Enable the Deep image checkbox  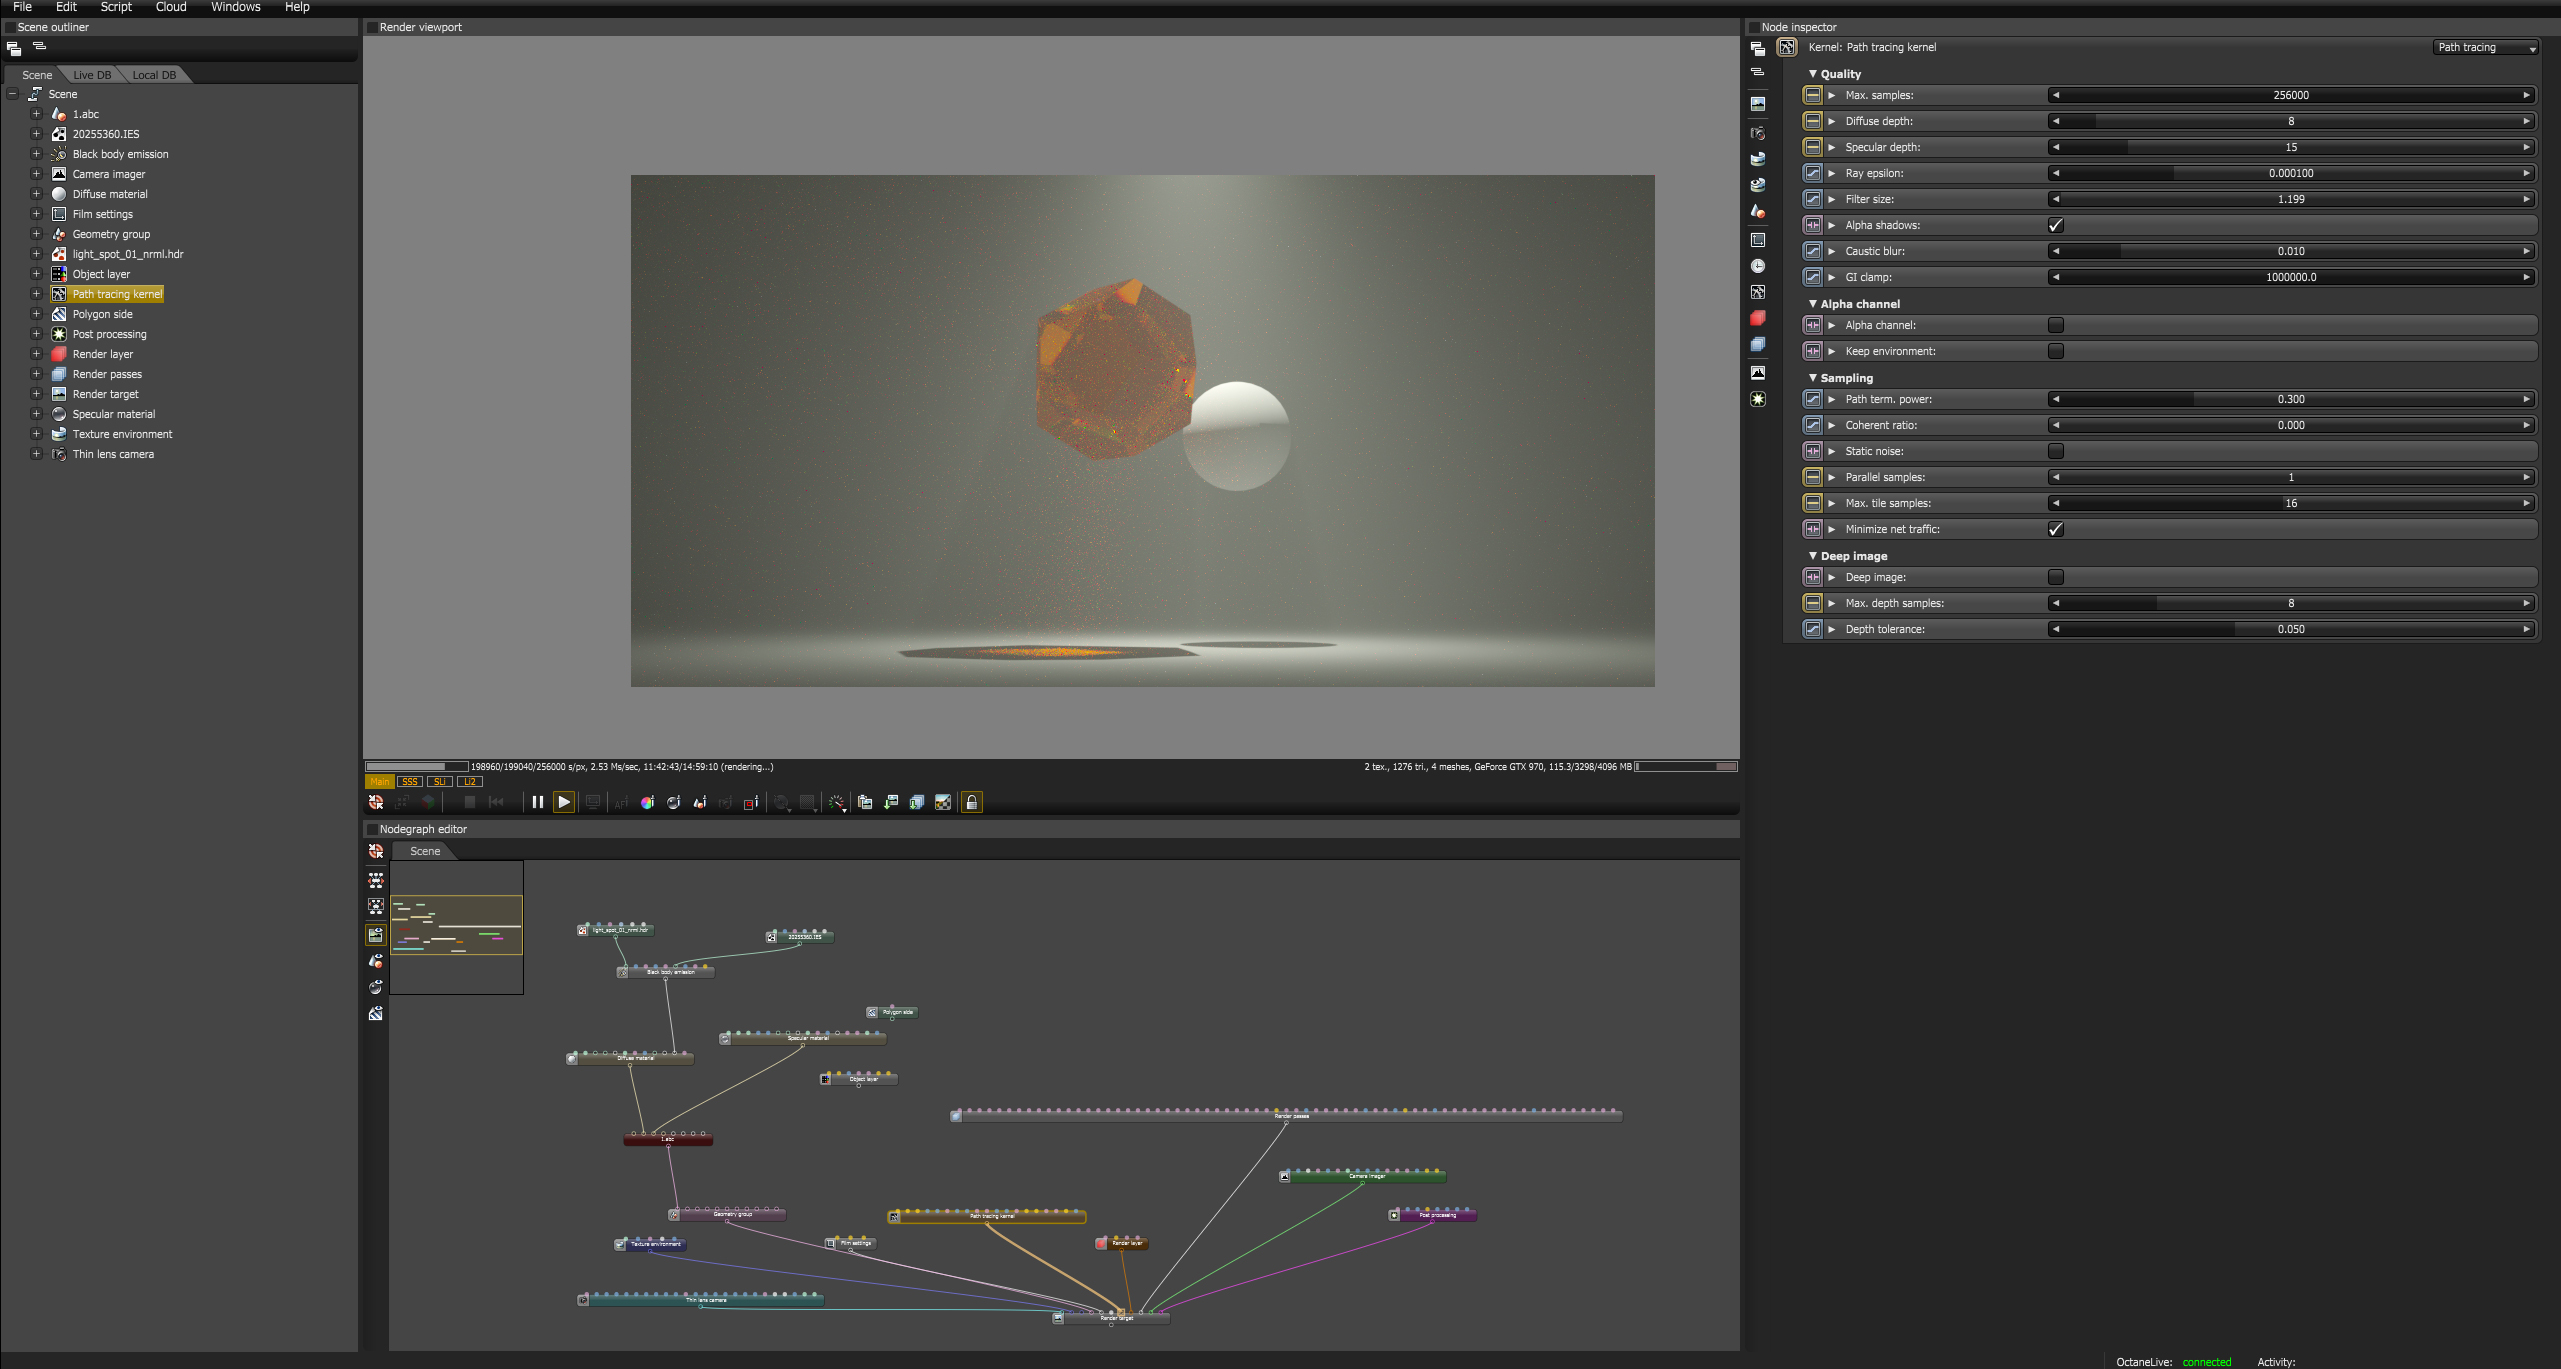[2056, 577]
